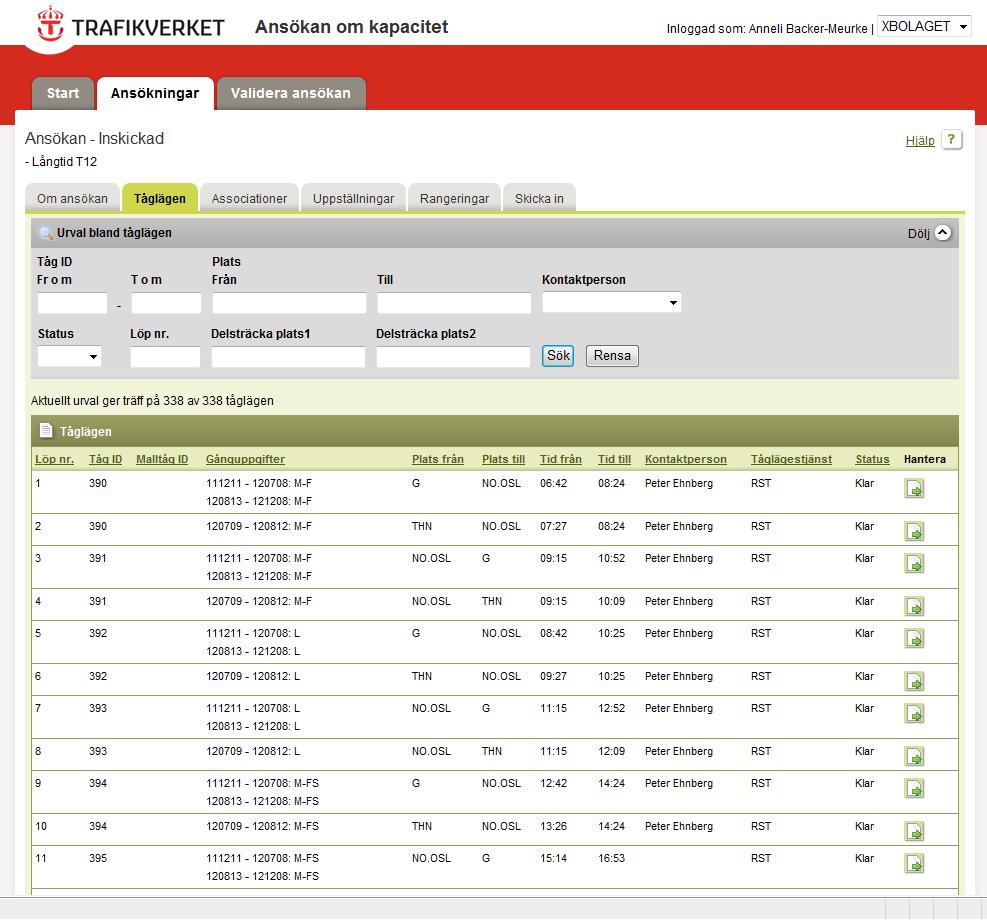Open the Status filter dropdown
This screenshot has height=920, width=987.
tap(69, 357)
